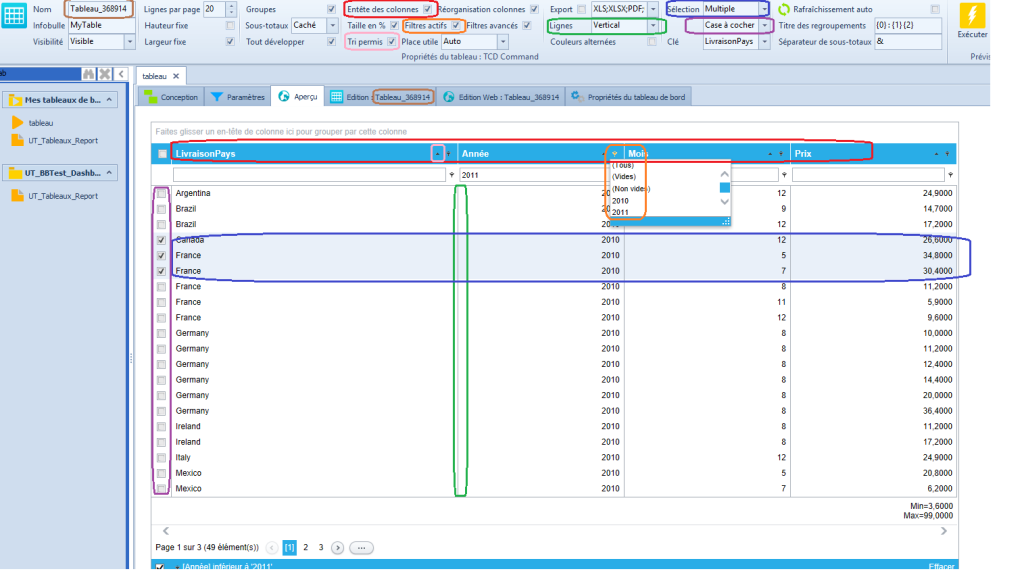The height and width of the screenshot is (586, 1024).
Task: Click the yellow filter icon in the Année header
Action: point(615,154)
